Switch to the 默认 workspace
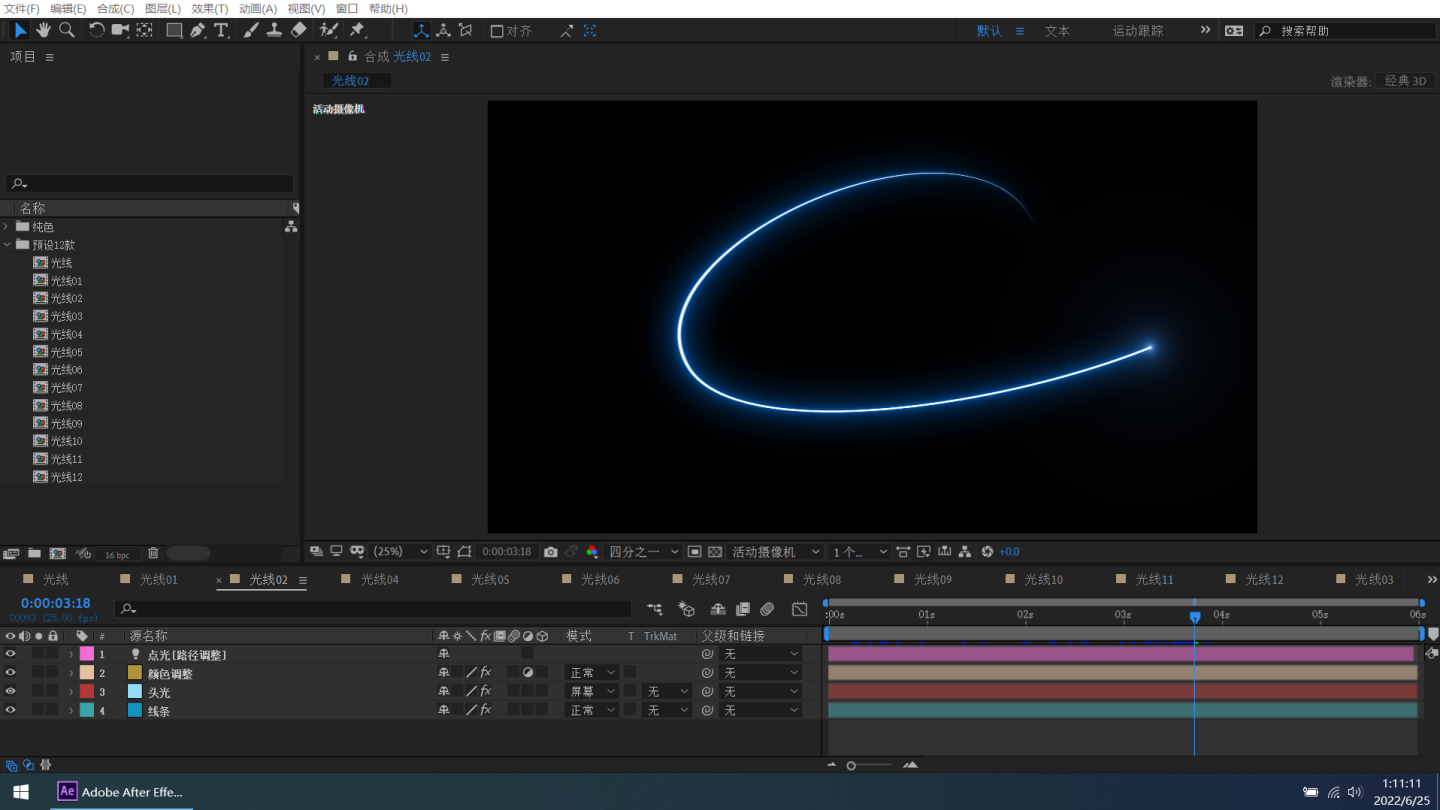 tap(989, 31)
